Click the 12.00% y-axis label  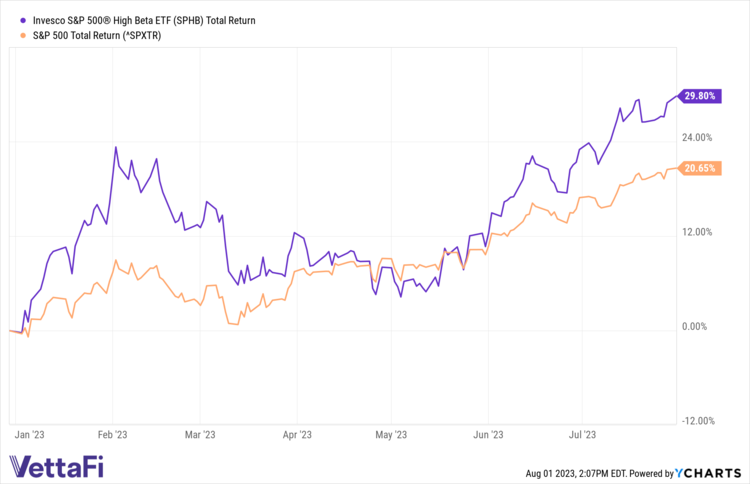coord(696,232)
